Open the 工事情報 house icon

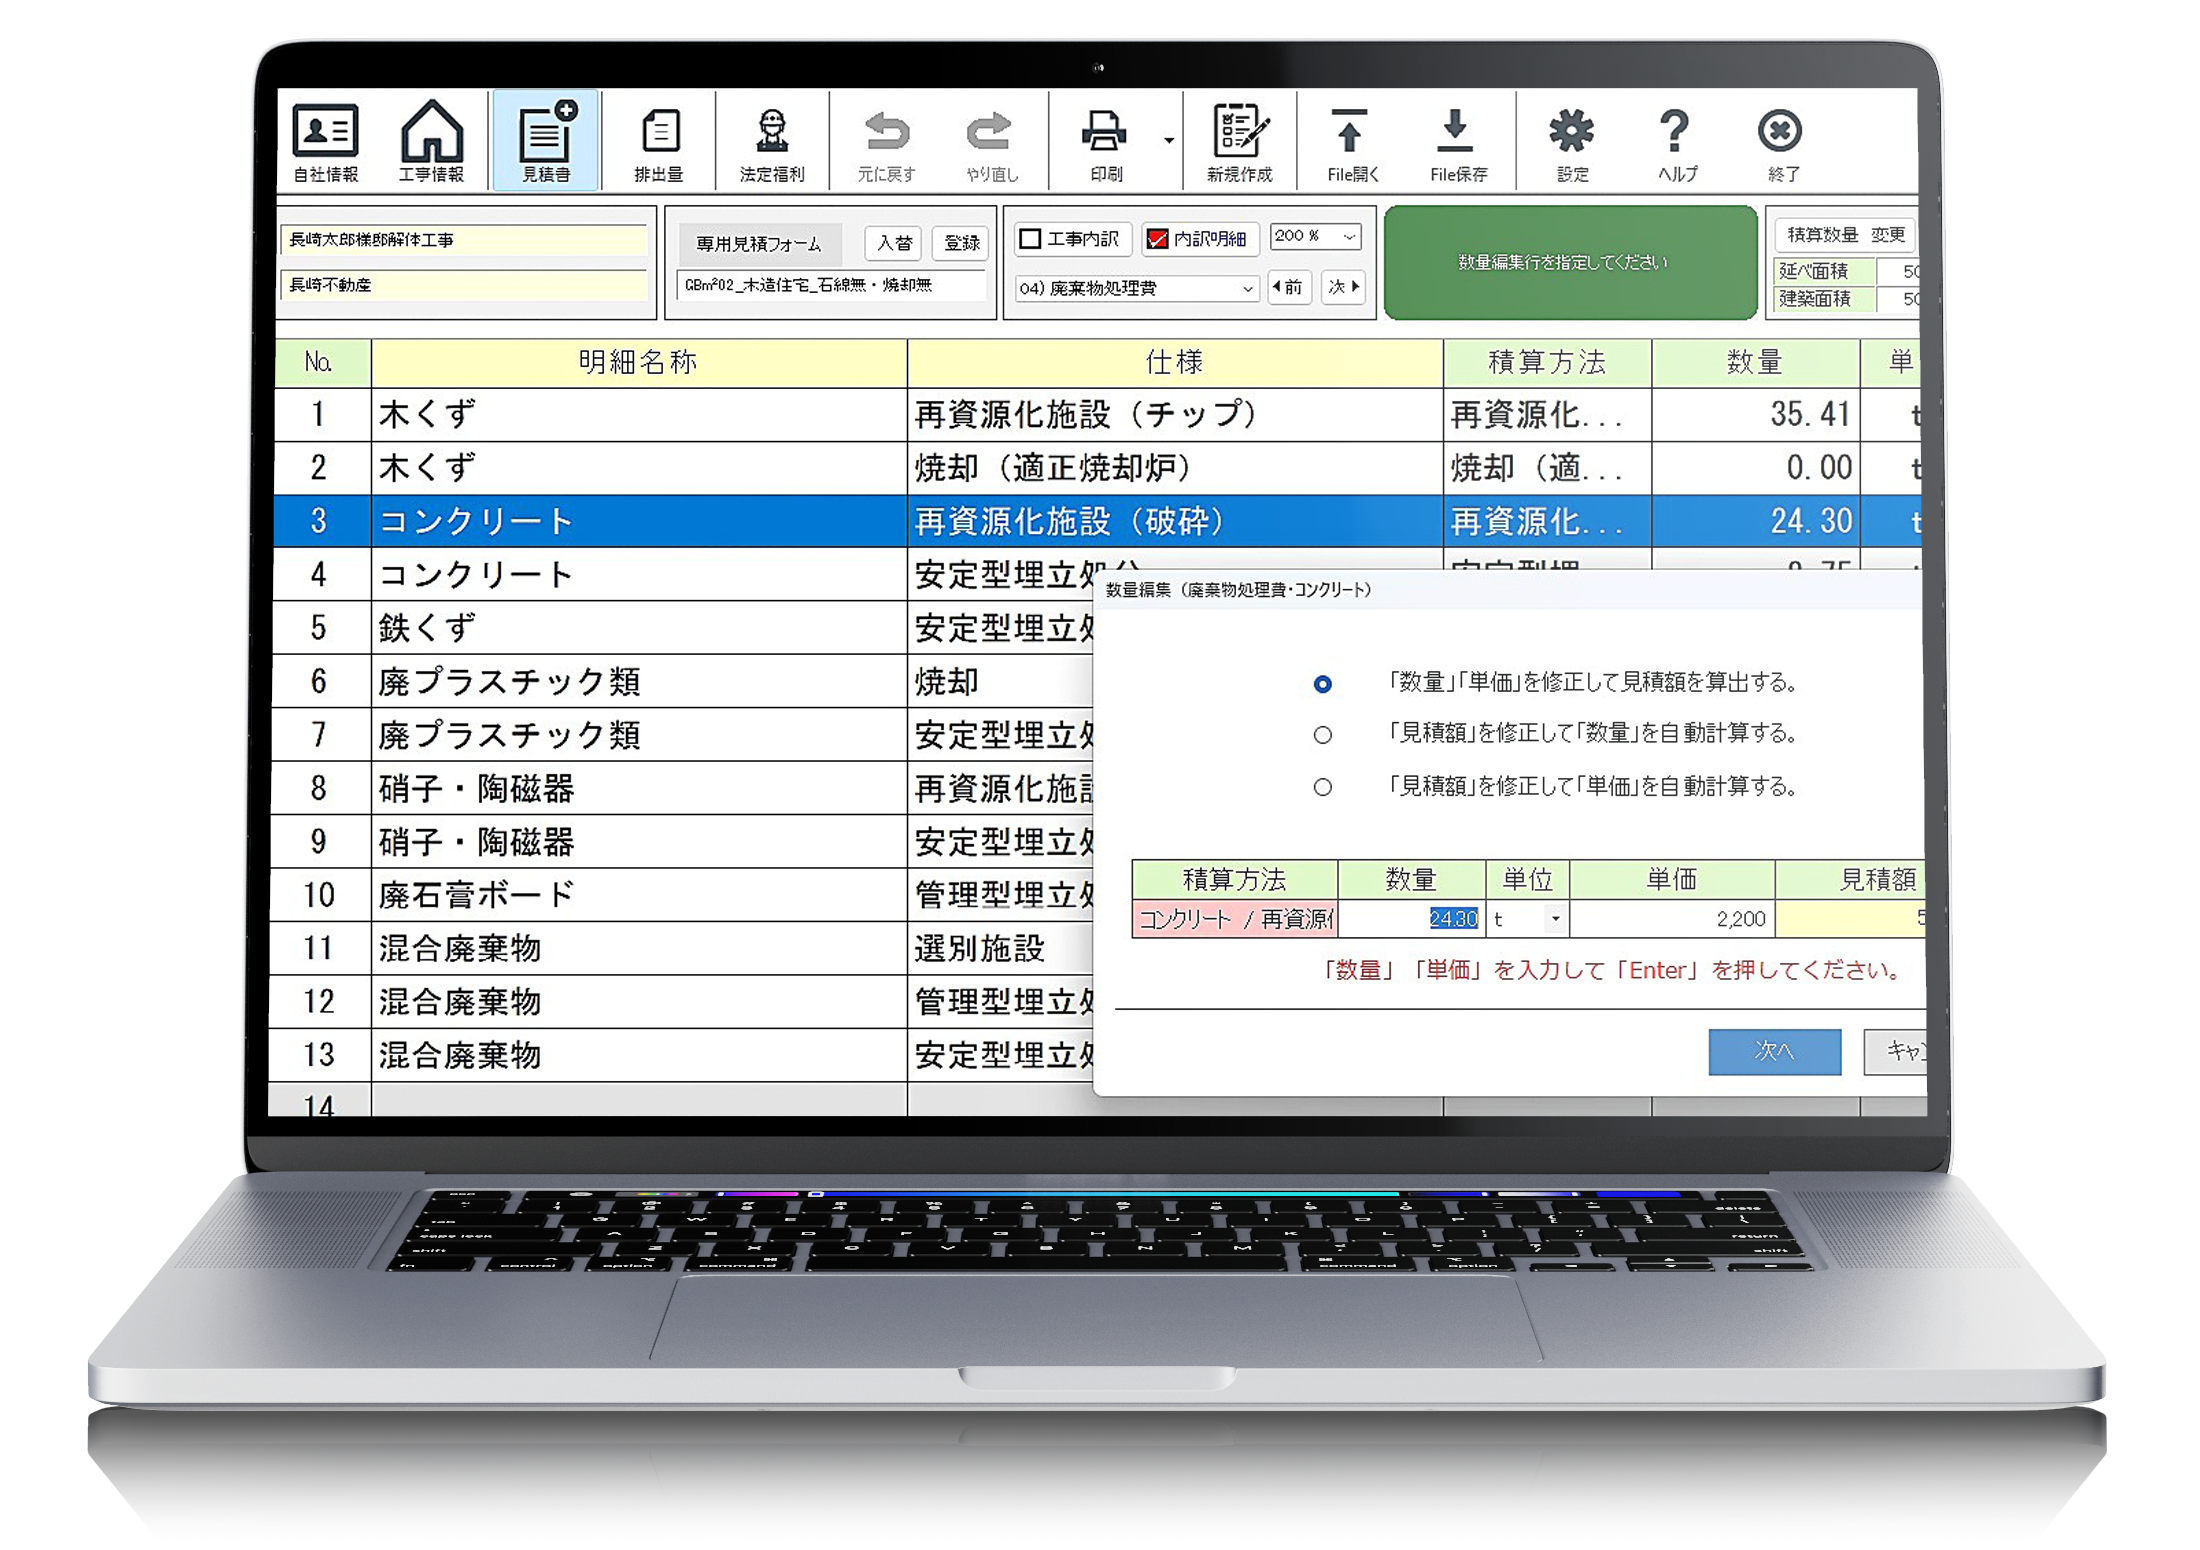tap(431, 141)
